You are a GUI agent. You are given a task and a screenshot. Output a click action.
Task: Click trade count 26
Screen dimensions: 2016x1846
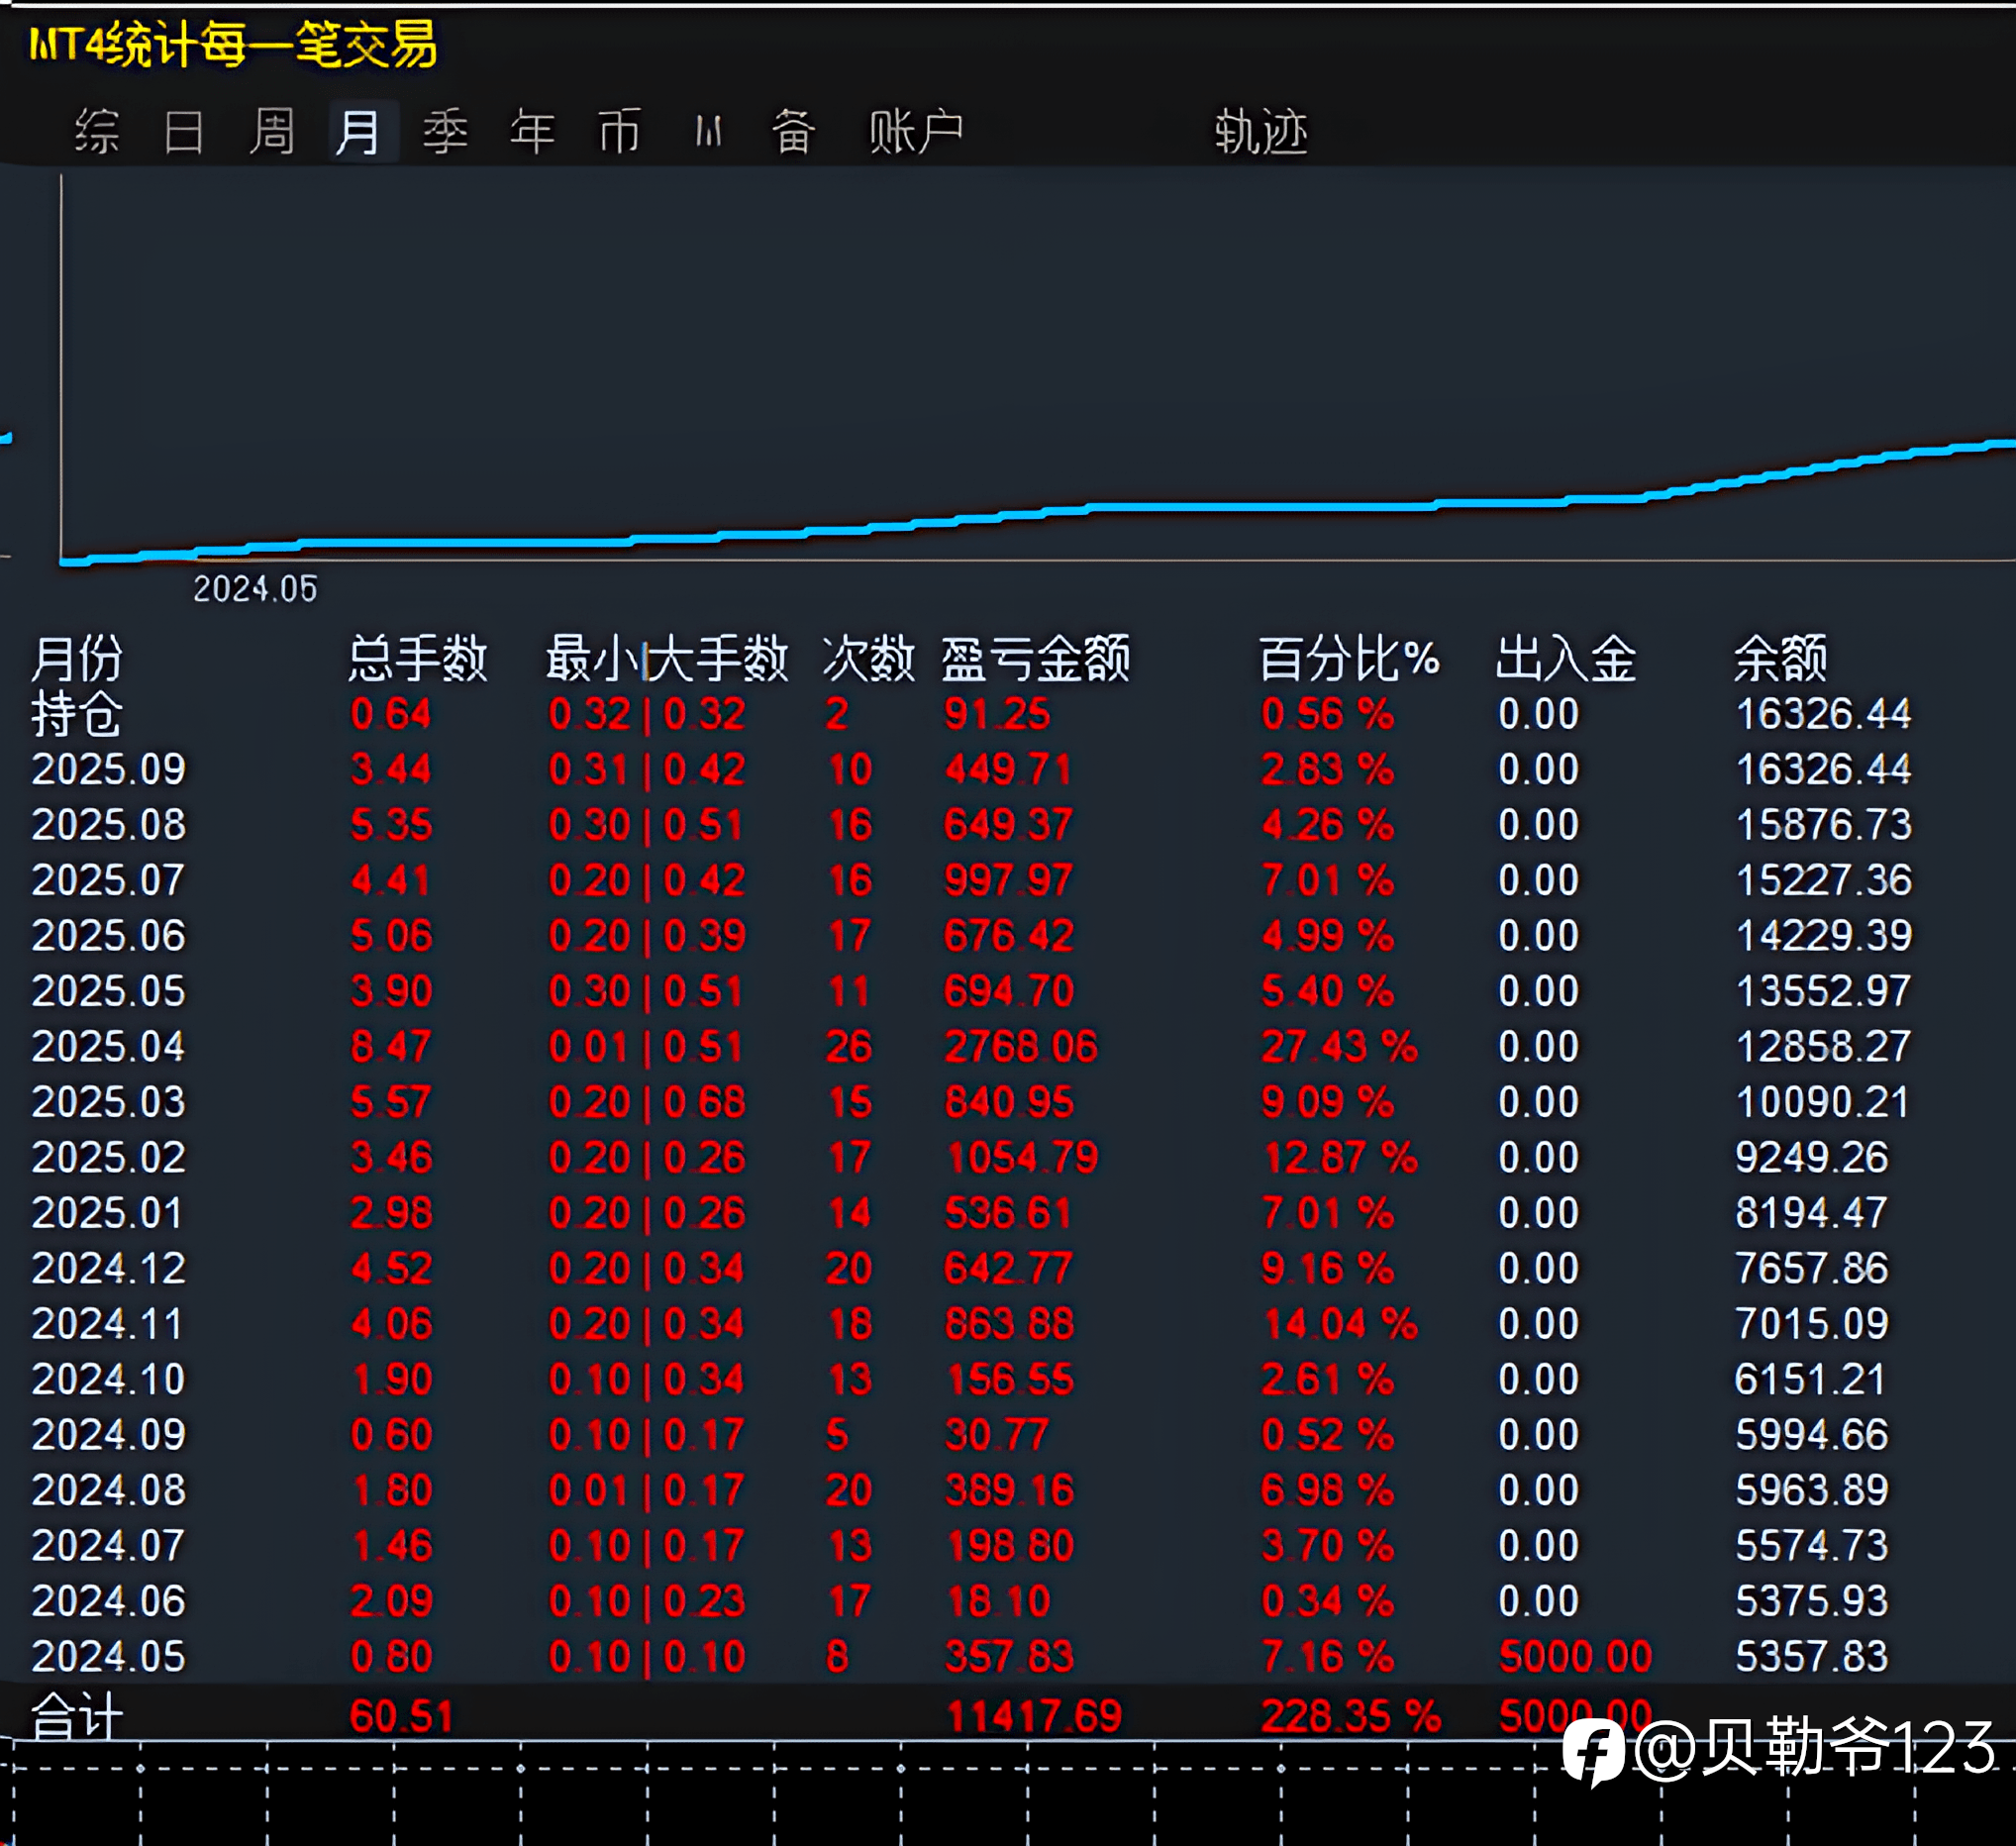848,1047
